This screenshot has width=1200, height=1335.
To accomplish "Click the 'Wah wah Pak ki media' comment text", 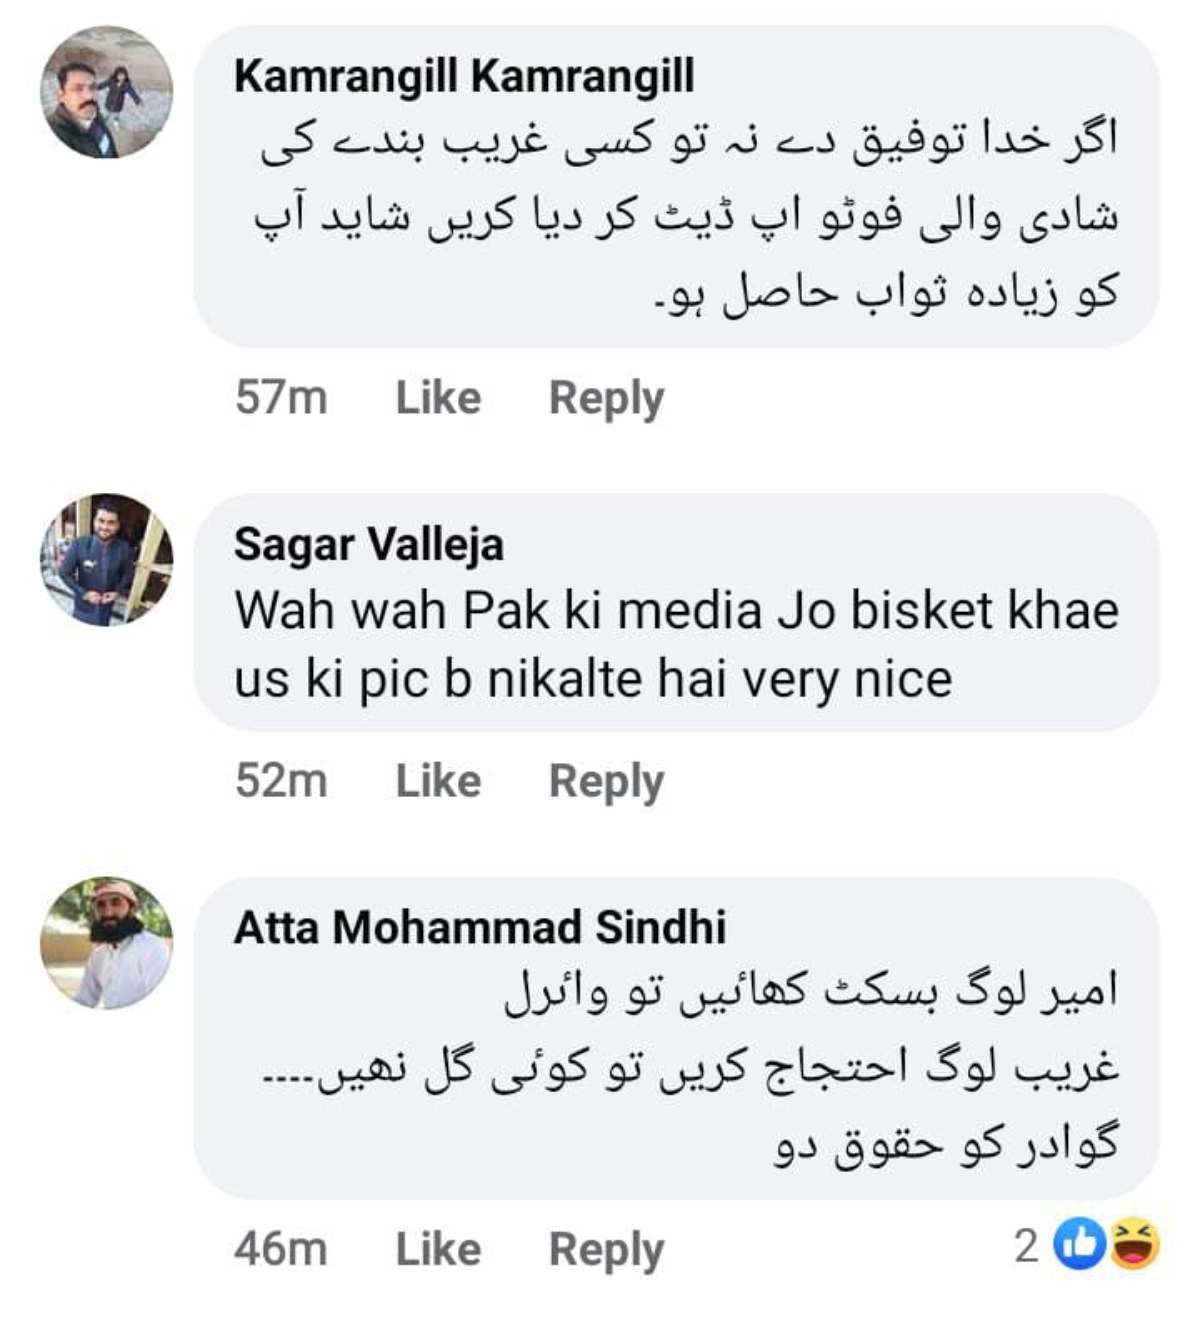I will click(676, 645).
